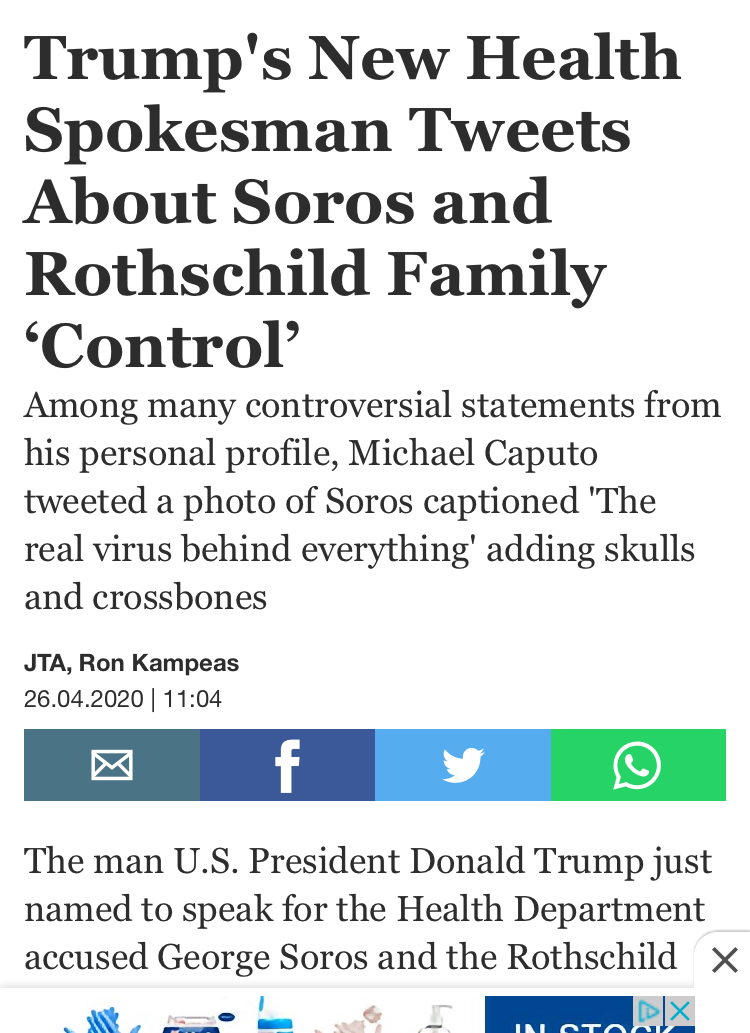Tap the word 'Control' in the headline
Image resolution: width=750 pixels, height=1033 pixels.
click(162, 344)
